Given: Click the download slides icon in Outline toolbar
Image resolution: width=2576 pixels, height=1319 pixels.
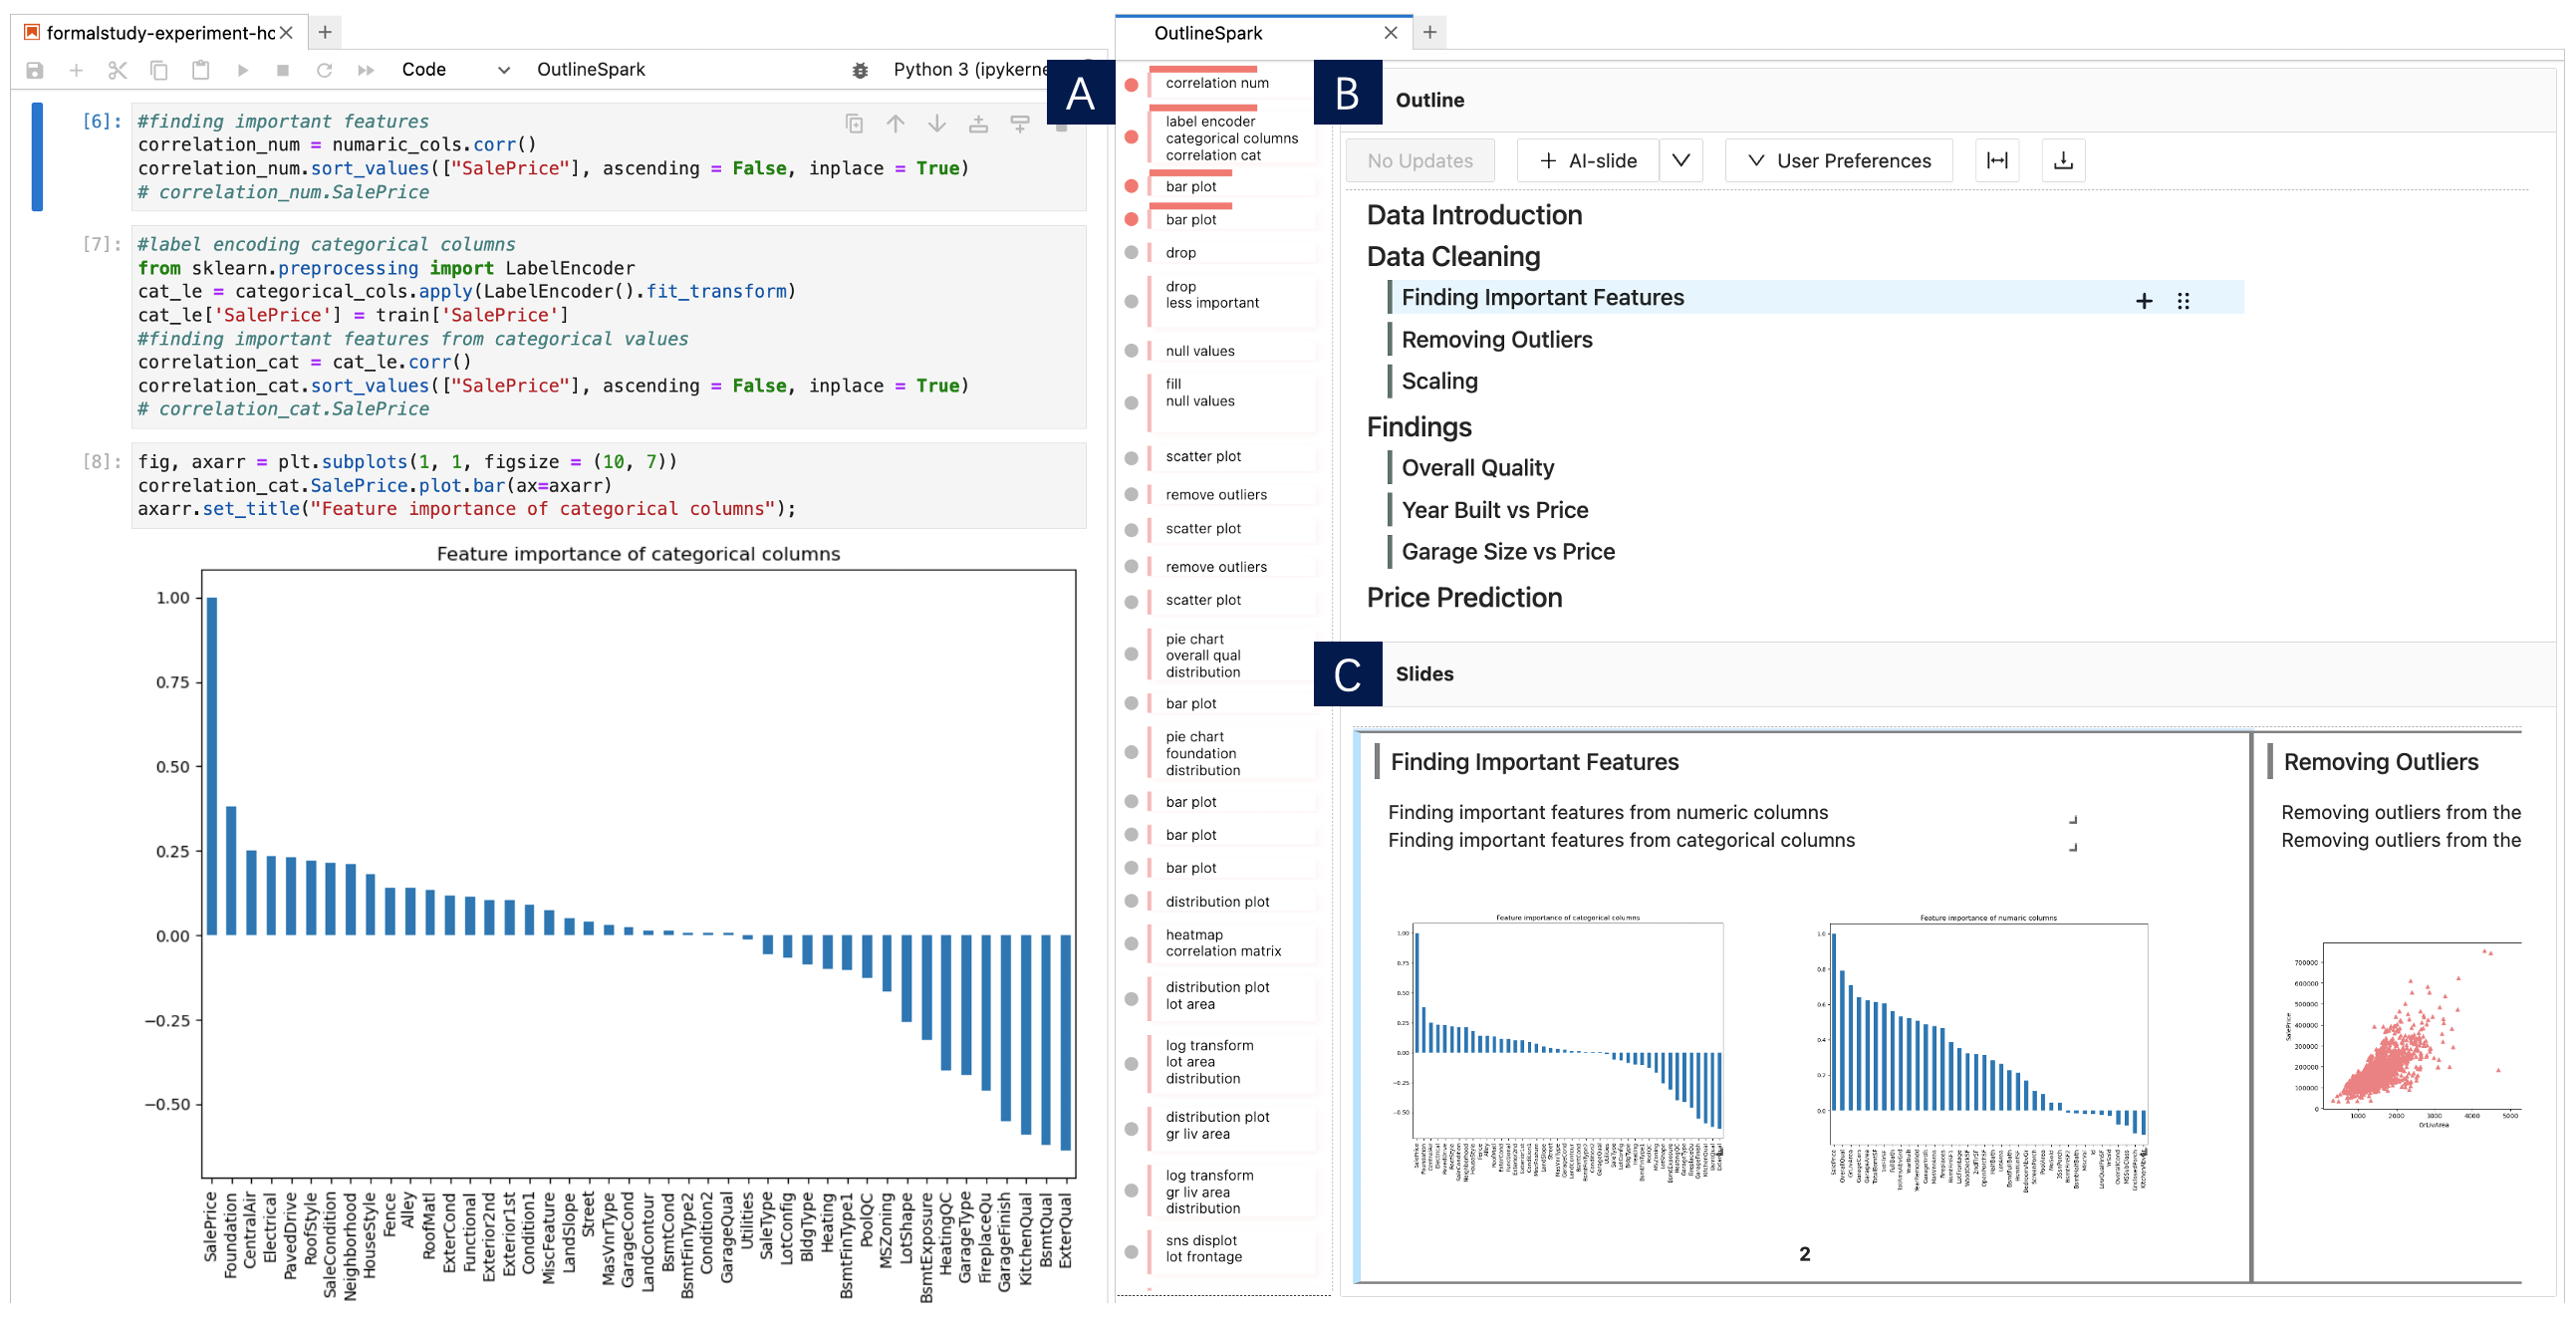Looking at the screenshot, I should (2062, 161).
